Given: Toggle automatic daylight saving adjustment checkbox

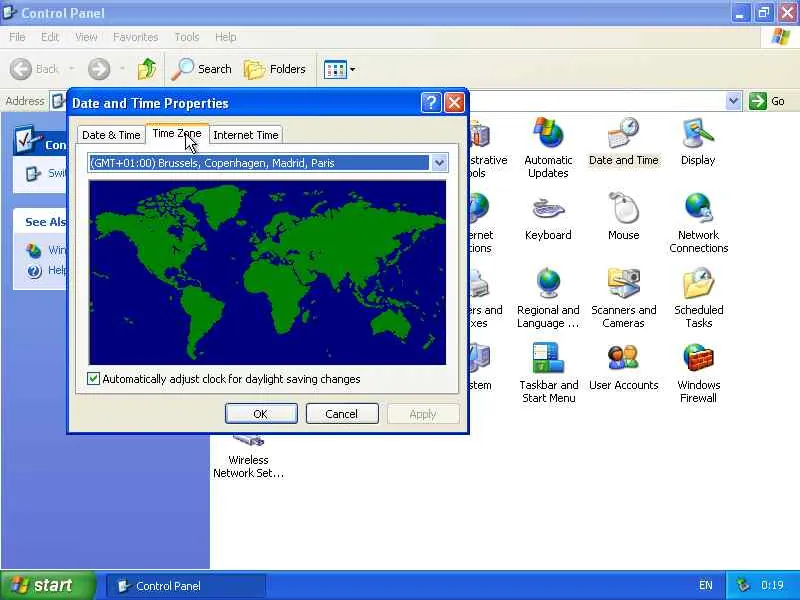Looking at the screenshot, I should tap(93, 379).
